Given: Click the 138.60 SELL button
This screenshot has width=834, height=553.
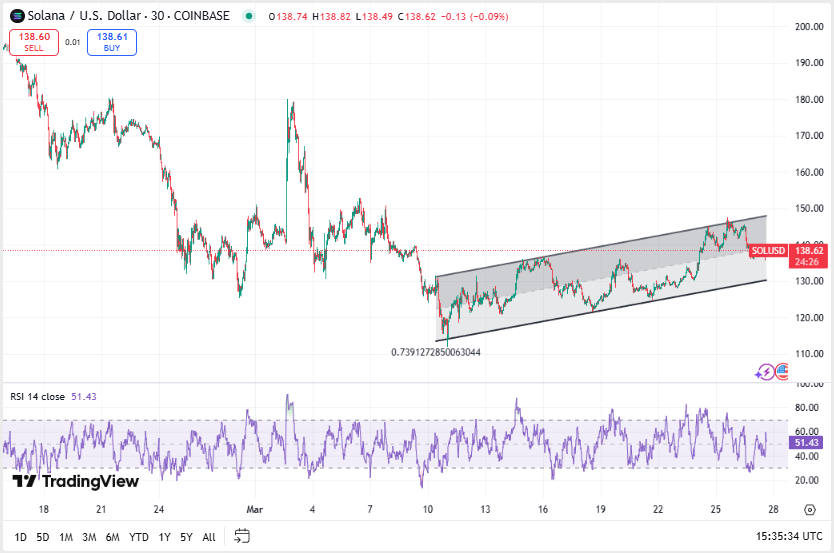Looking at the screenshot, I should (34, 42).
